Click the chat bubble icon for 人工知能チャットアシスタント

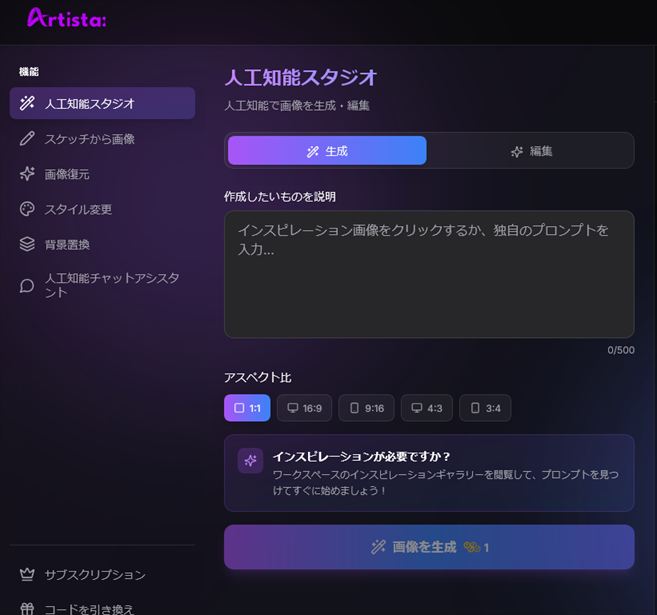(x=27, y=285)
